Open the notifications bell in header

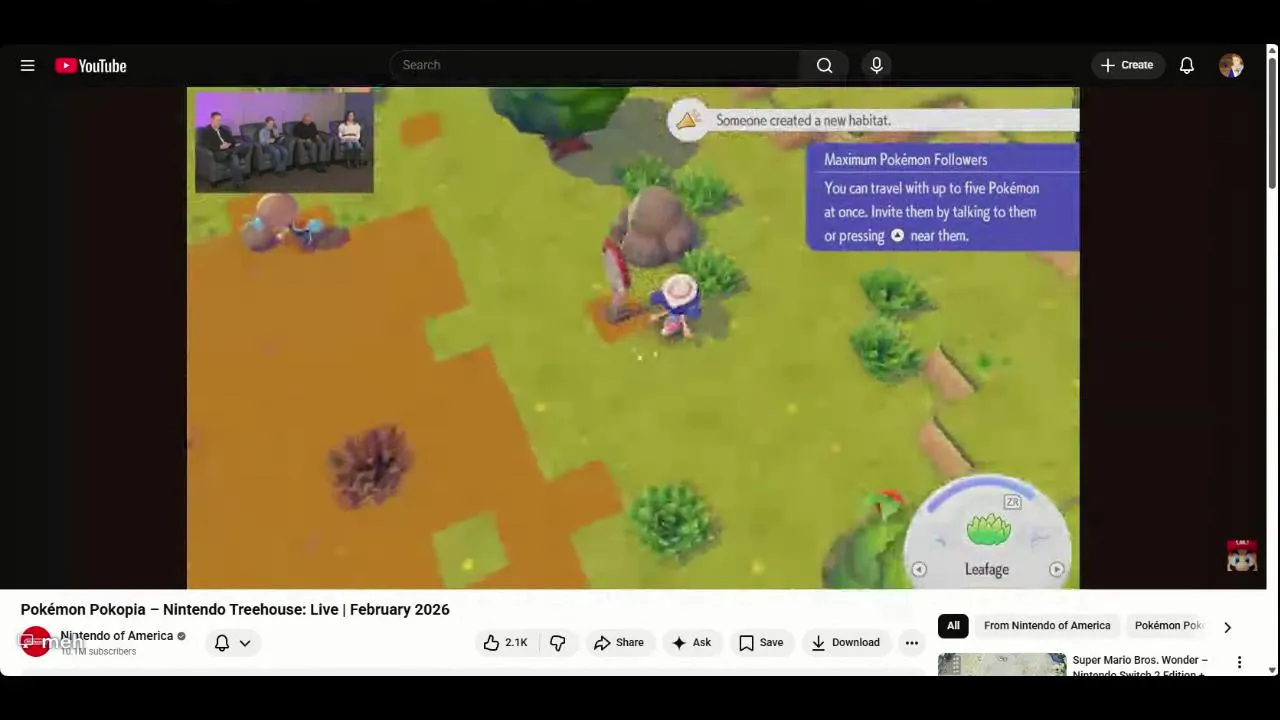(1186, 65)
